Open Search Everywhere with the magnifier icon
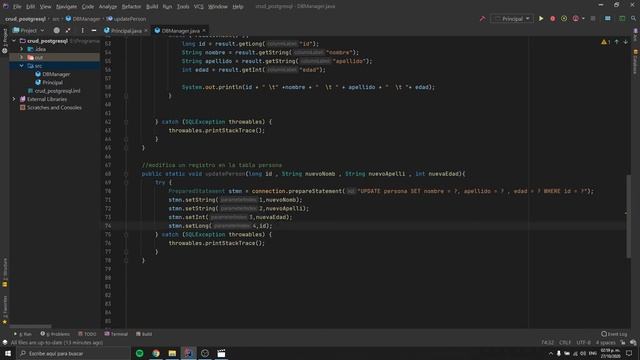The height and width of the screenshot is (360, 640). [x=633, y=19]
